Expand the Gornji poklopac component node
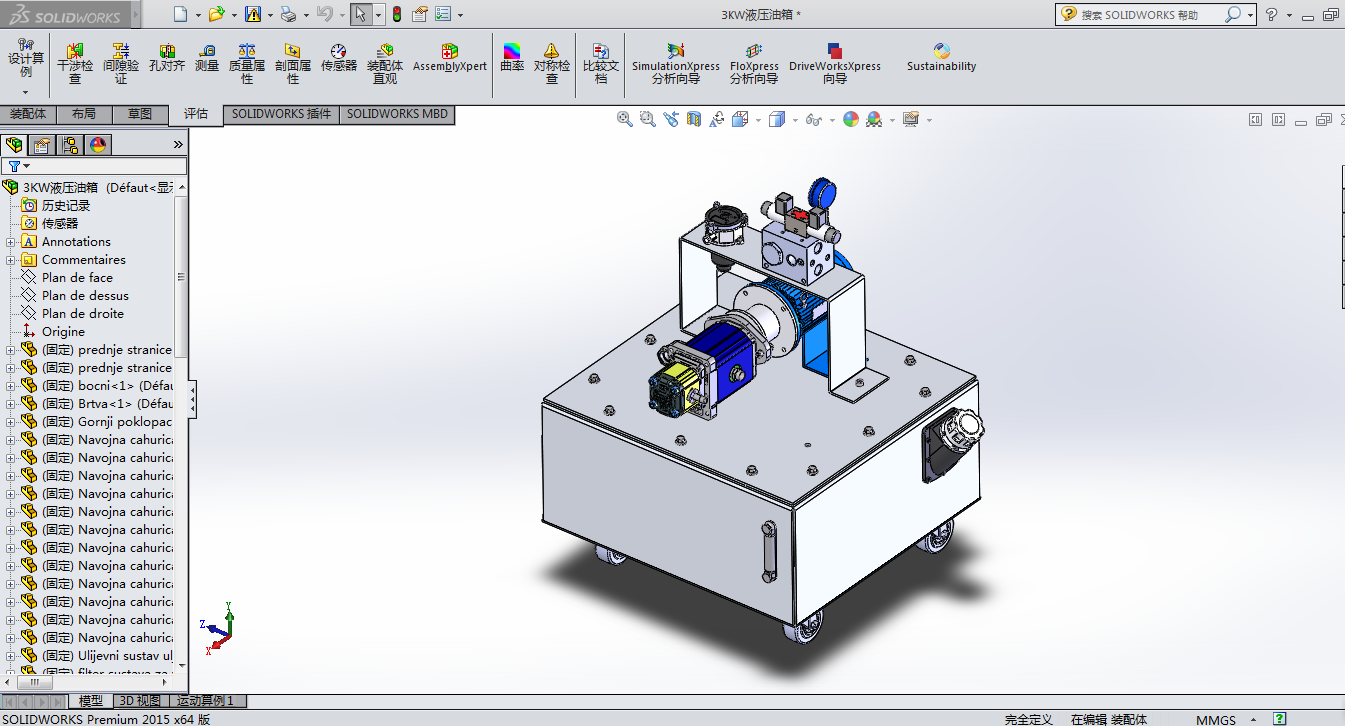Screen dimensions: 1345x726 tap(10, 422)
